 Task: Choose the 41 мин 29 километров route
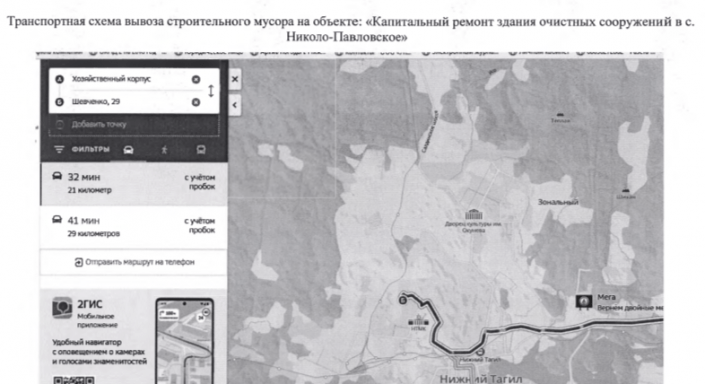click(134, 227)
